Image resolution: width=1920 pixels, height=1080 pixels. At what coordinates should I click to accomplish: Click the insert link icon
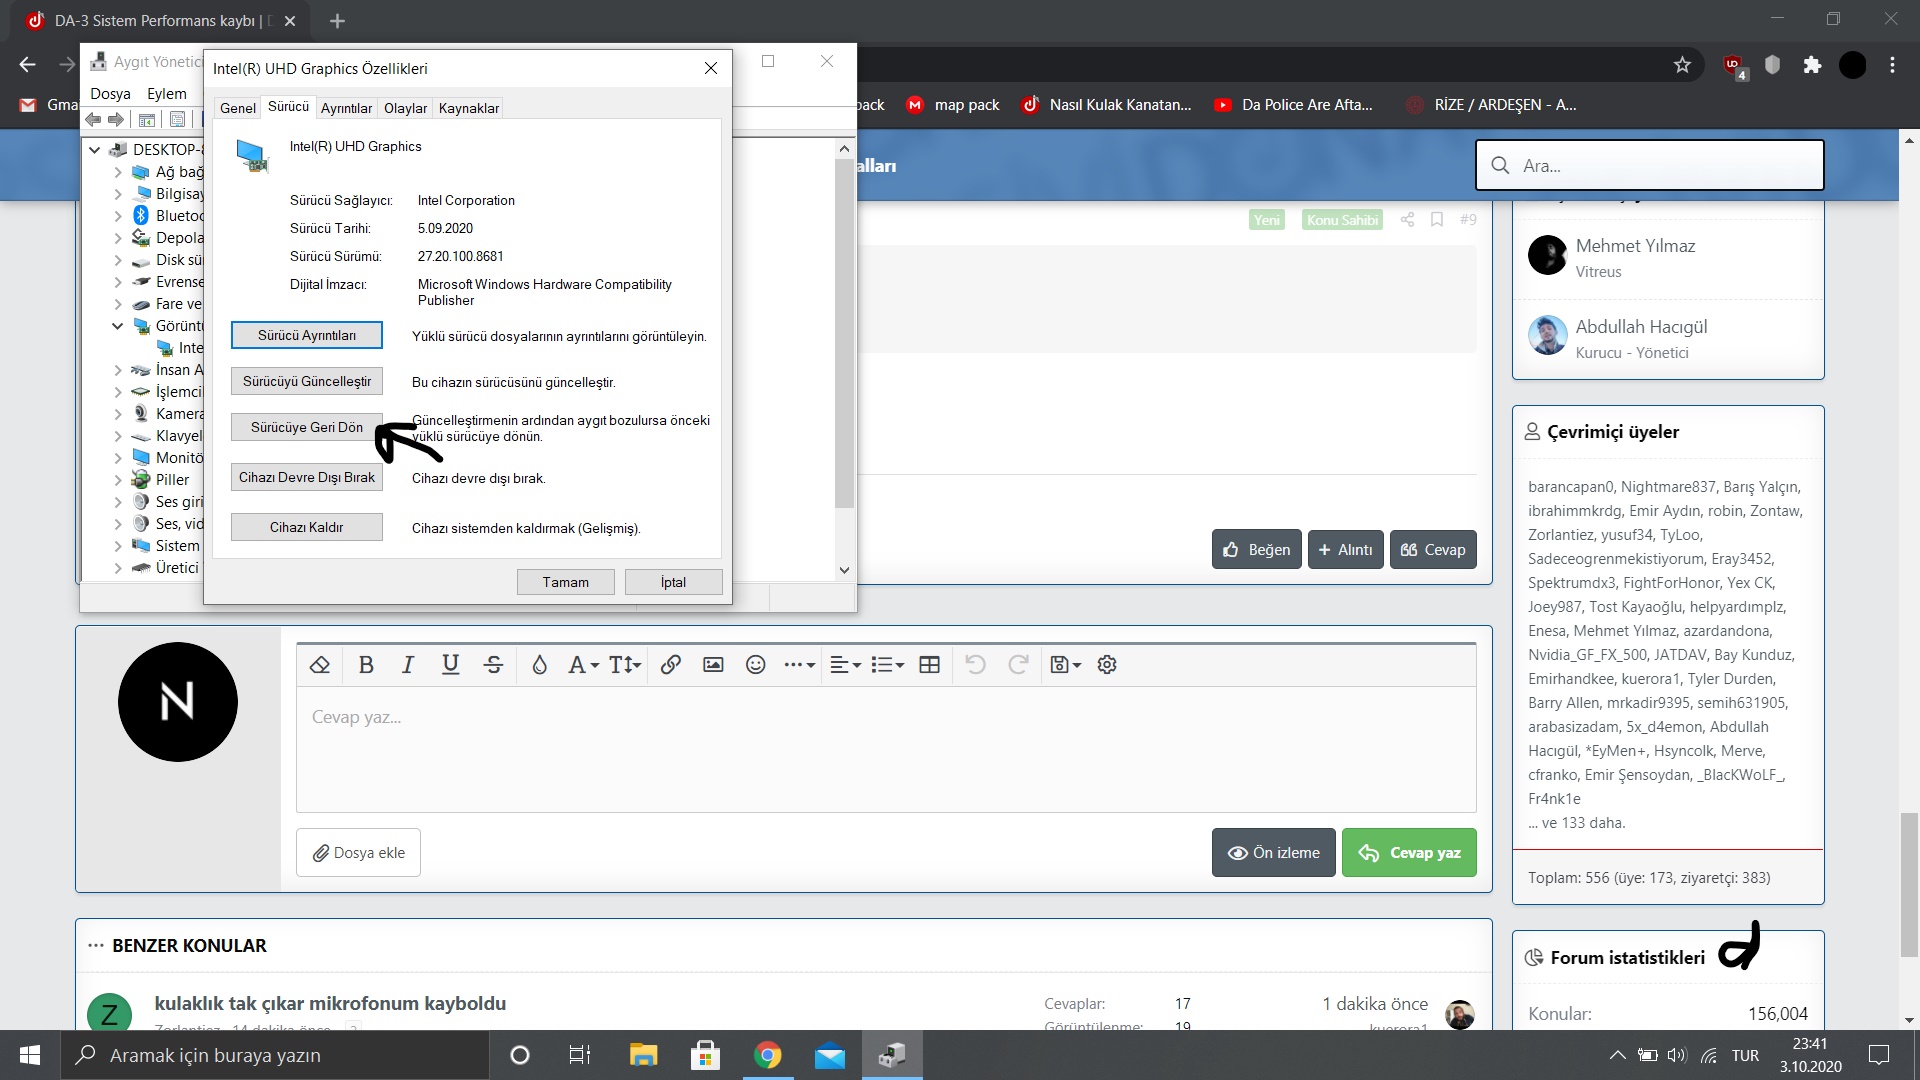click(x=671, y=665)
